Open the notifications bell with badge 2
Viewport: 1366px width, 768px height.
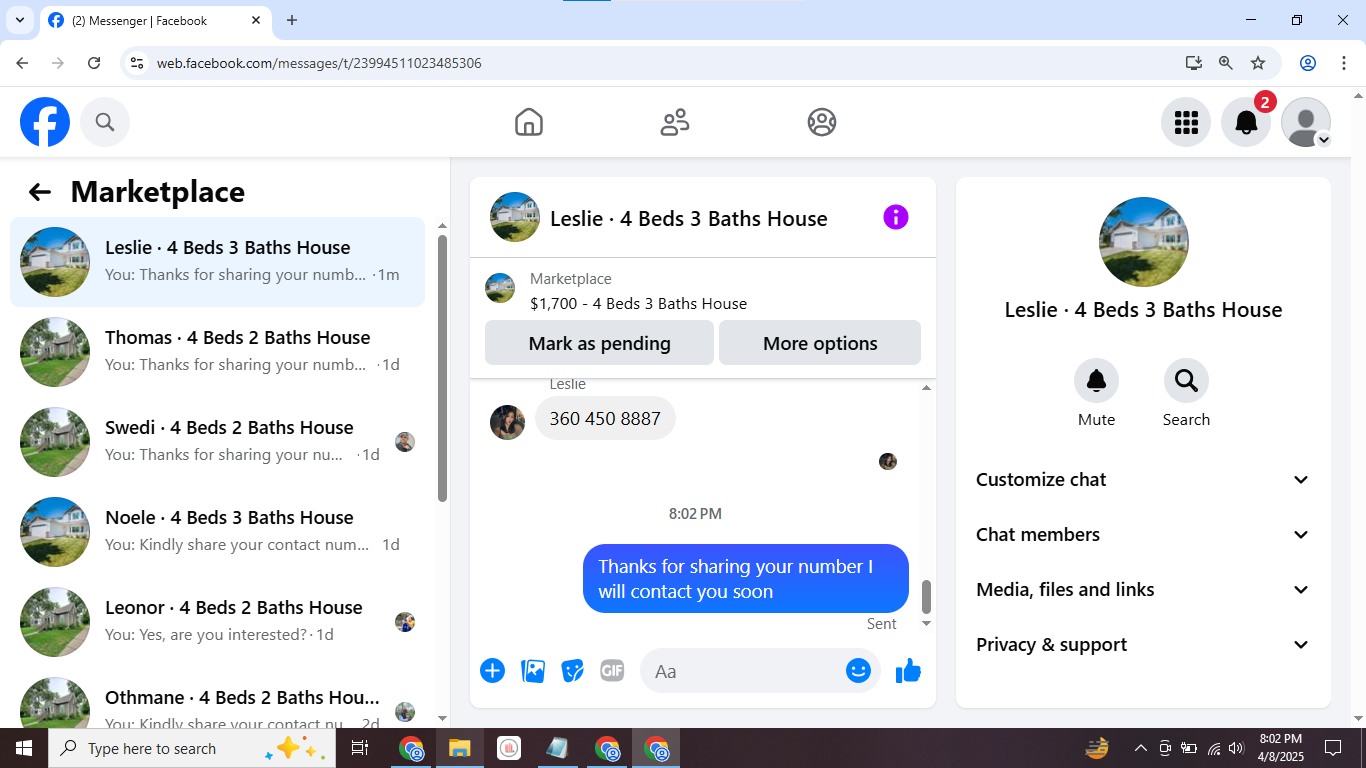1246,122
